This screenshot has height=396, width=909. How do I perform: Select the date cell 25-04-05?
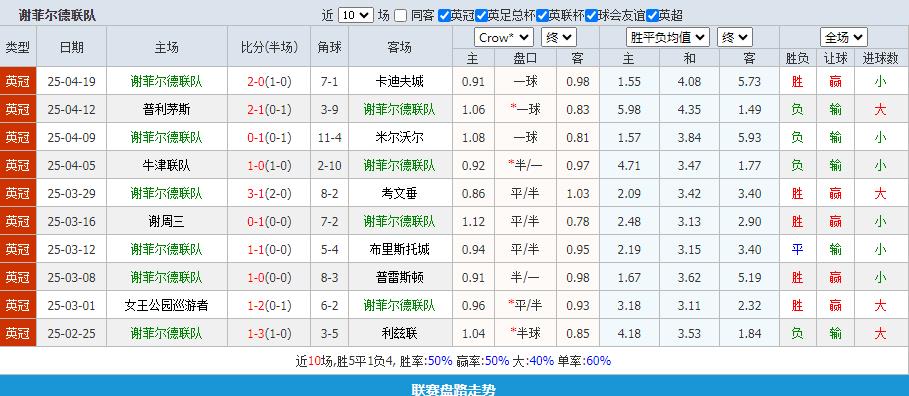click(x=71, y=165)
